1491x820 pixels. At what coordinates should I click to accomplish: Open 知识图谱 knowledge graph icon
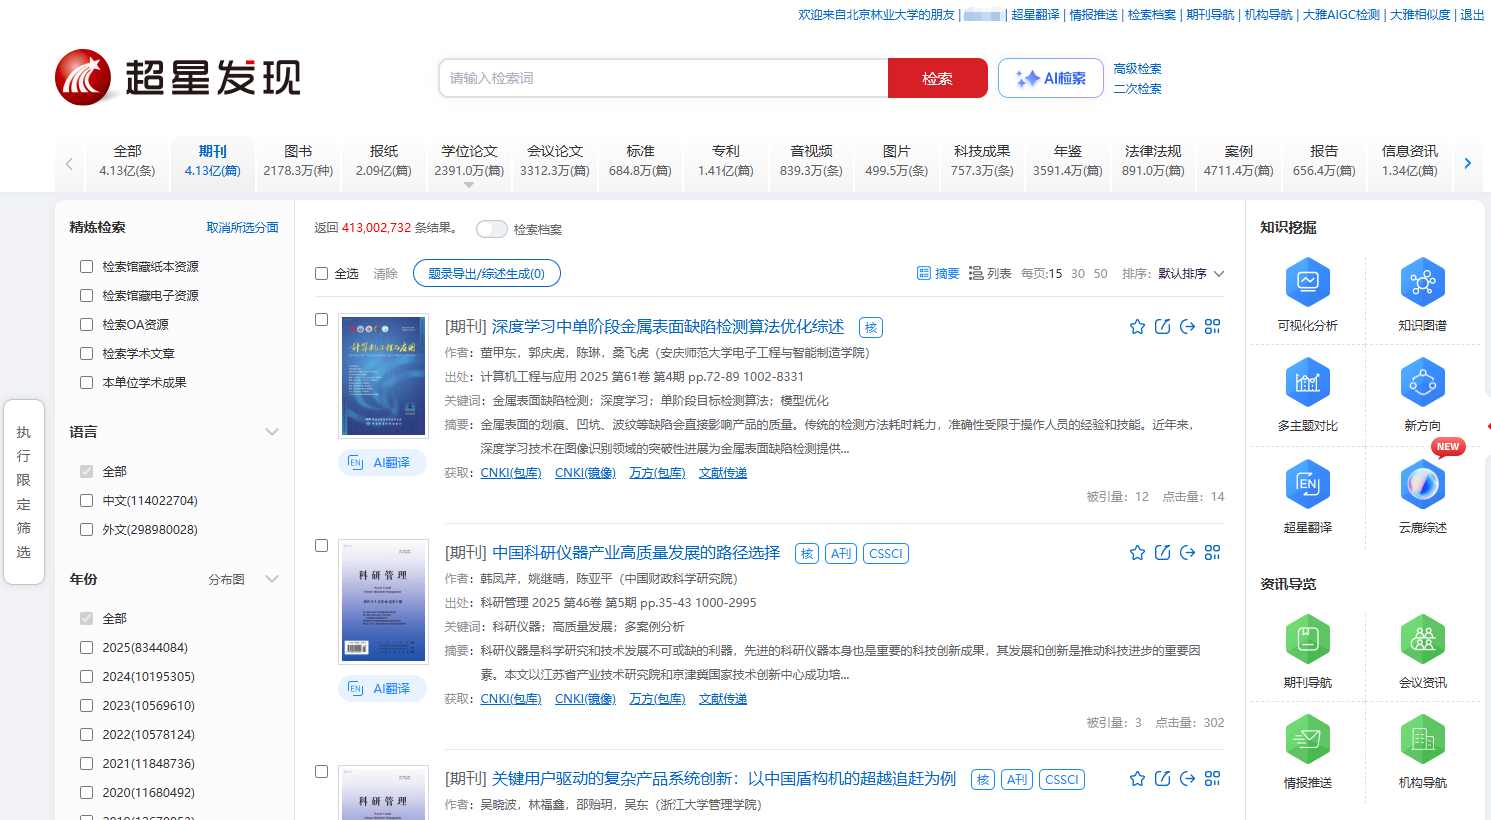1422,282
